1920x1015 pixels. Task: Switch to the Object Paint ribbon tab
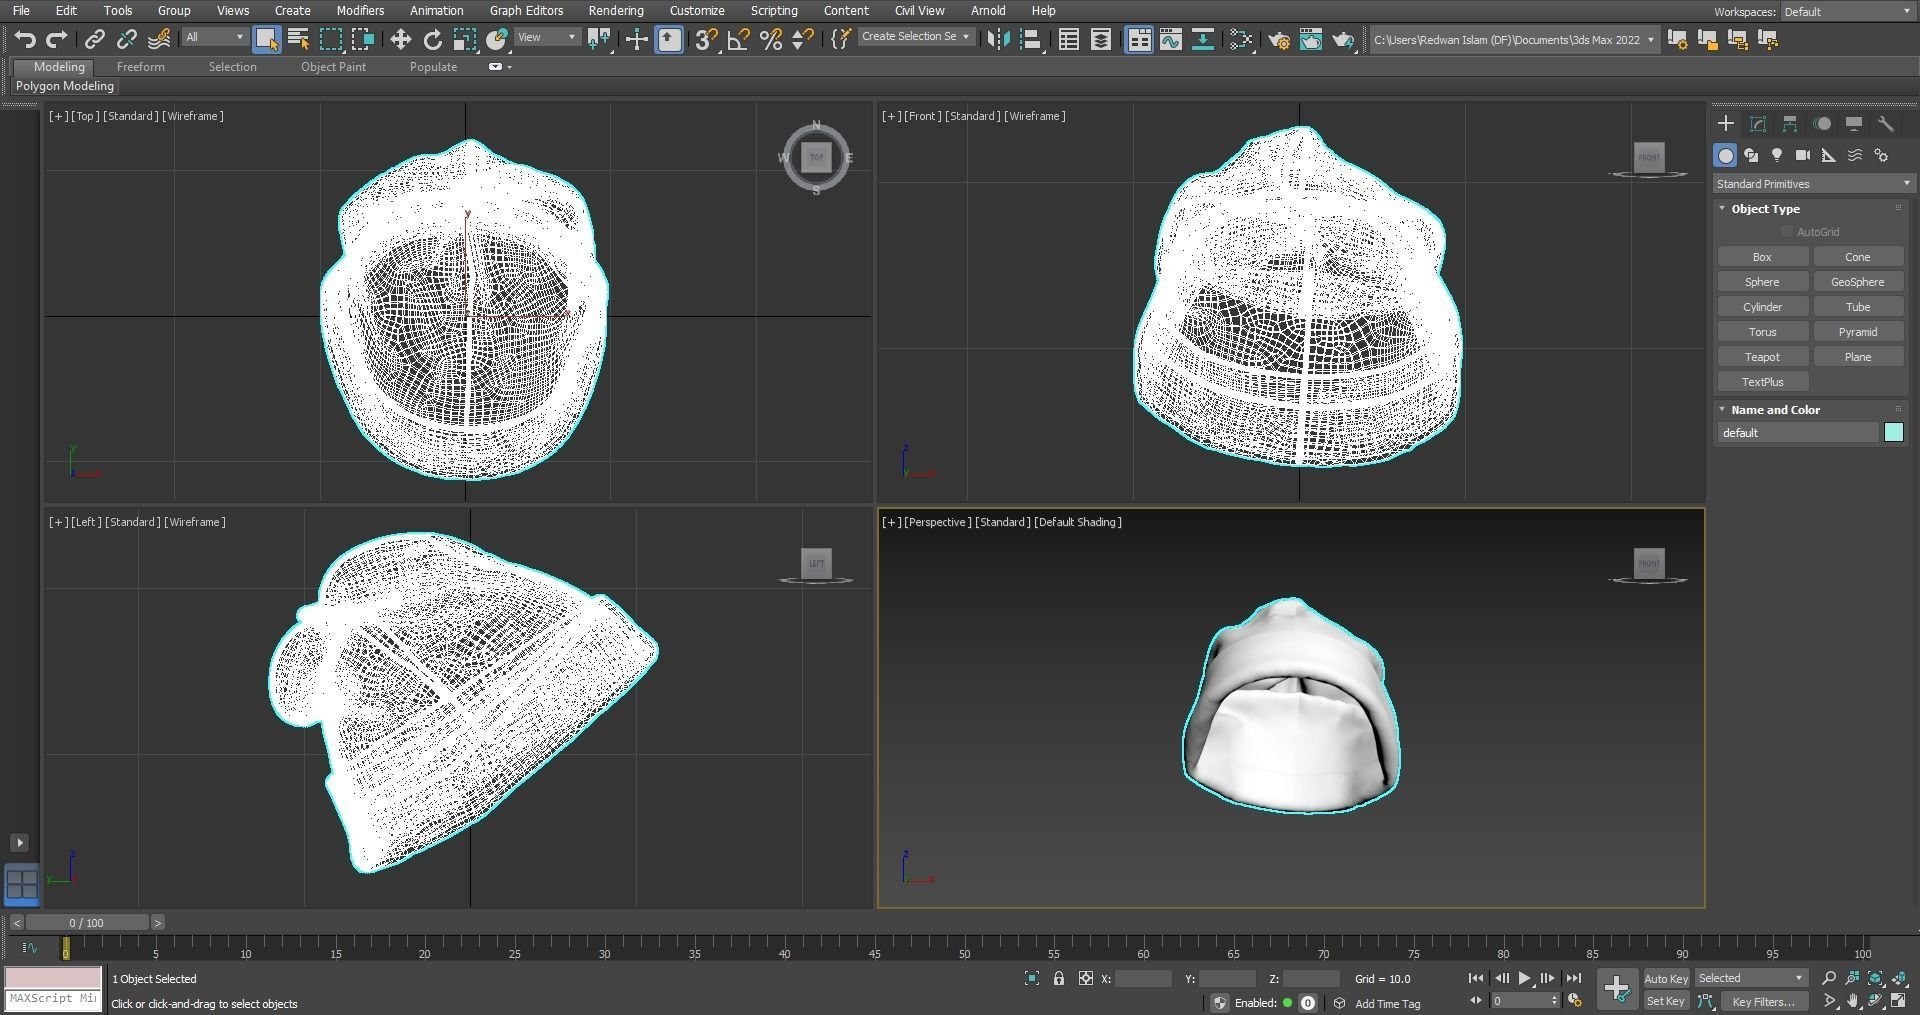(333, 67)
